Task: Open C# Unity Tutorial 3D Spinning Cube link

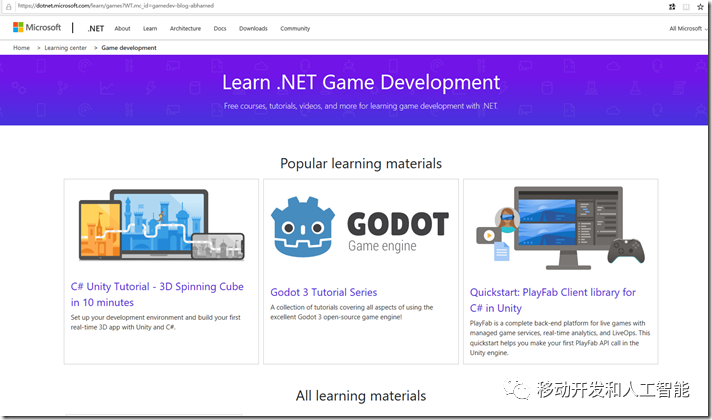Action: (x=157, y=294)
